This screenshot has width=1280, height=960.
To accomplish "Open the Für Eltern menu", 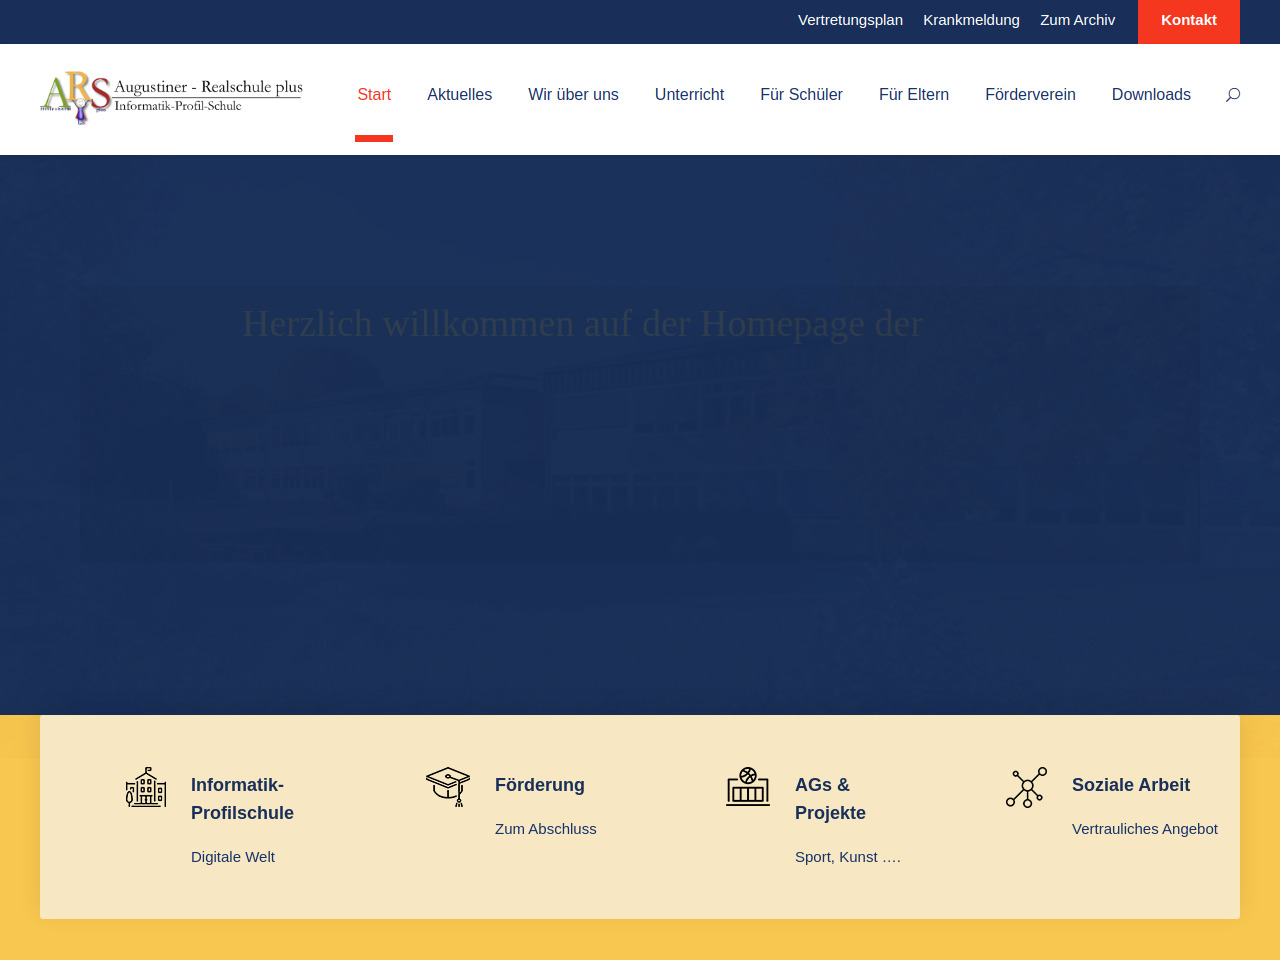I will coord(914,95).
